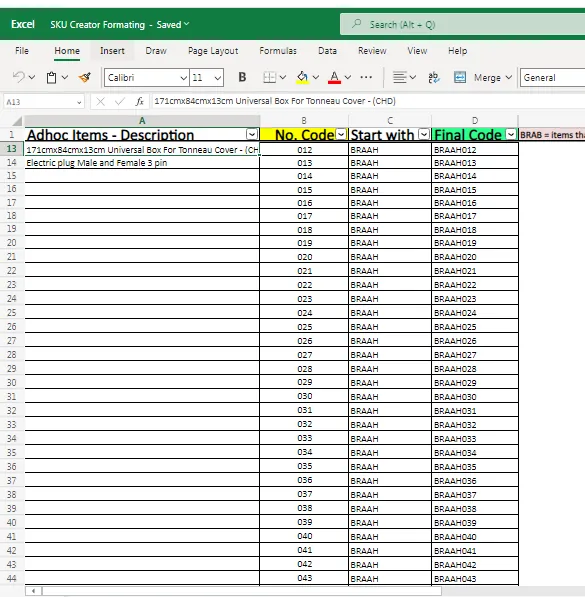Open the Review tab
The image size is (585, 597).
click(x=372, y=51)
